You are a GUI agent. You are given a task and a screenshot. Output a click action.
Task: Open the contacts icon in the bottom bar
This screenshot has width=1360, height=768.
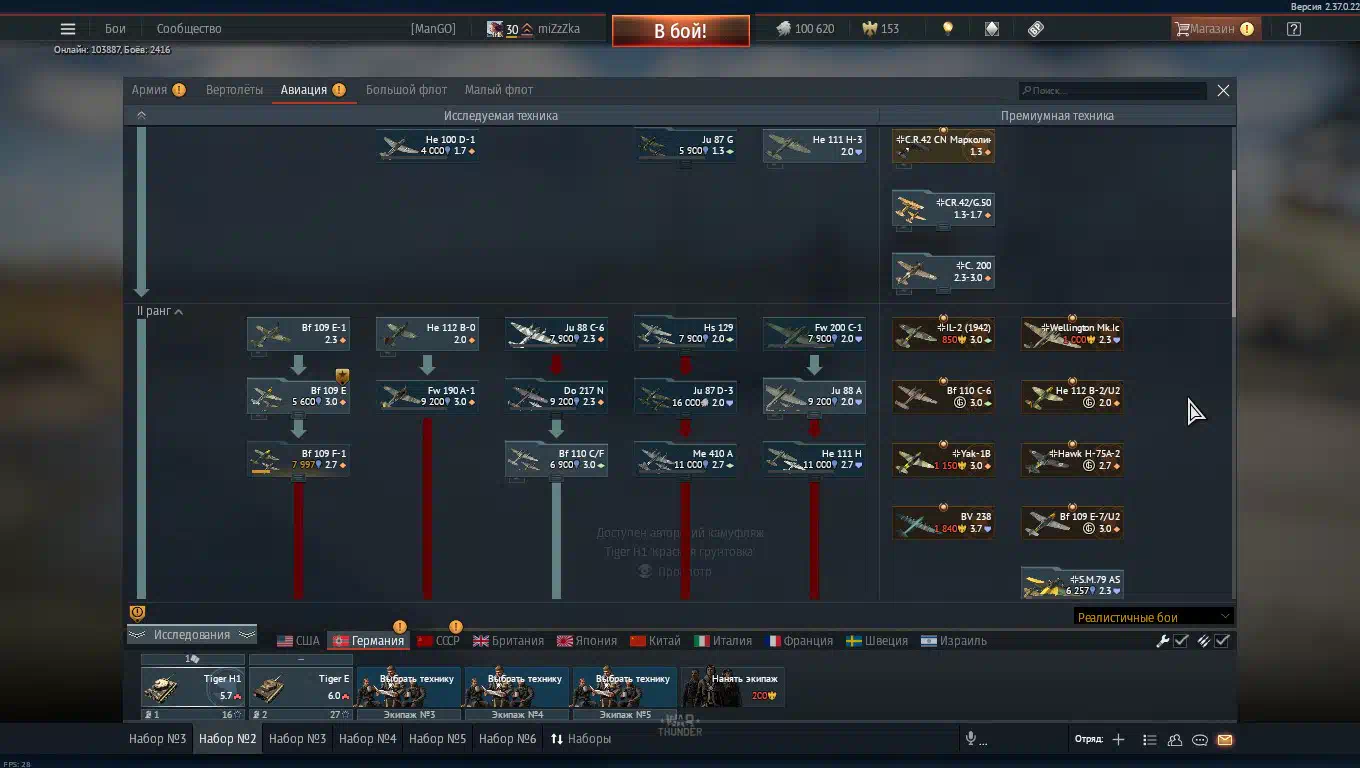tap(1175, 740)
